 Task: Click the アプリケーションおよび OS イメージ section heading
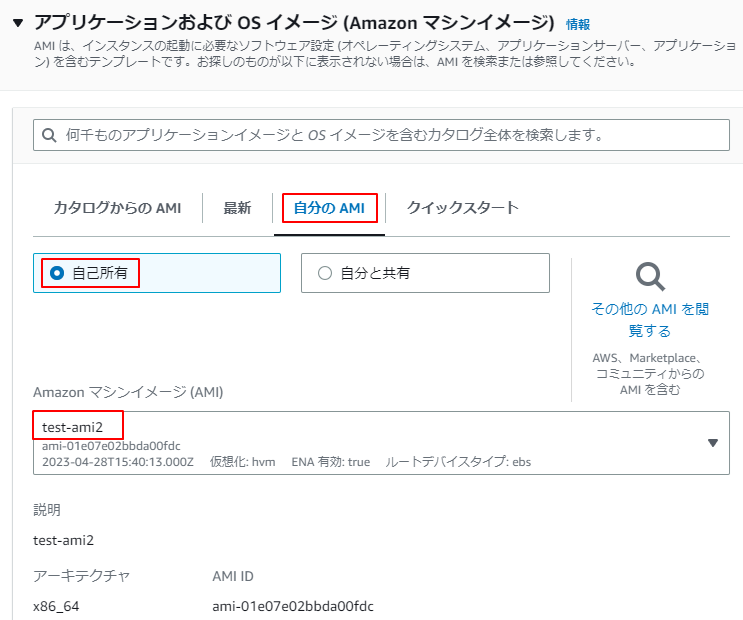click(294, 22)
